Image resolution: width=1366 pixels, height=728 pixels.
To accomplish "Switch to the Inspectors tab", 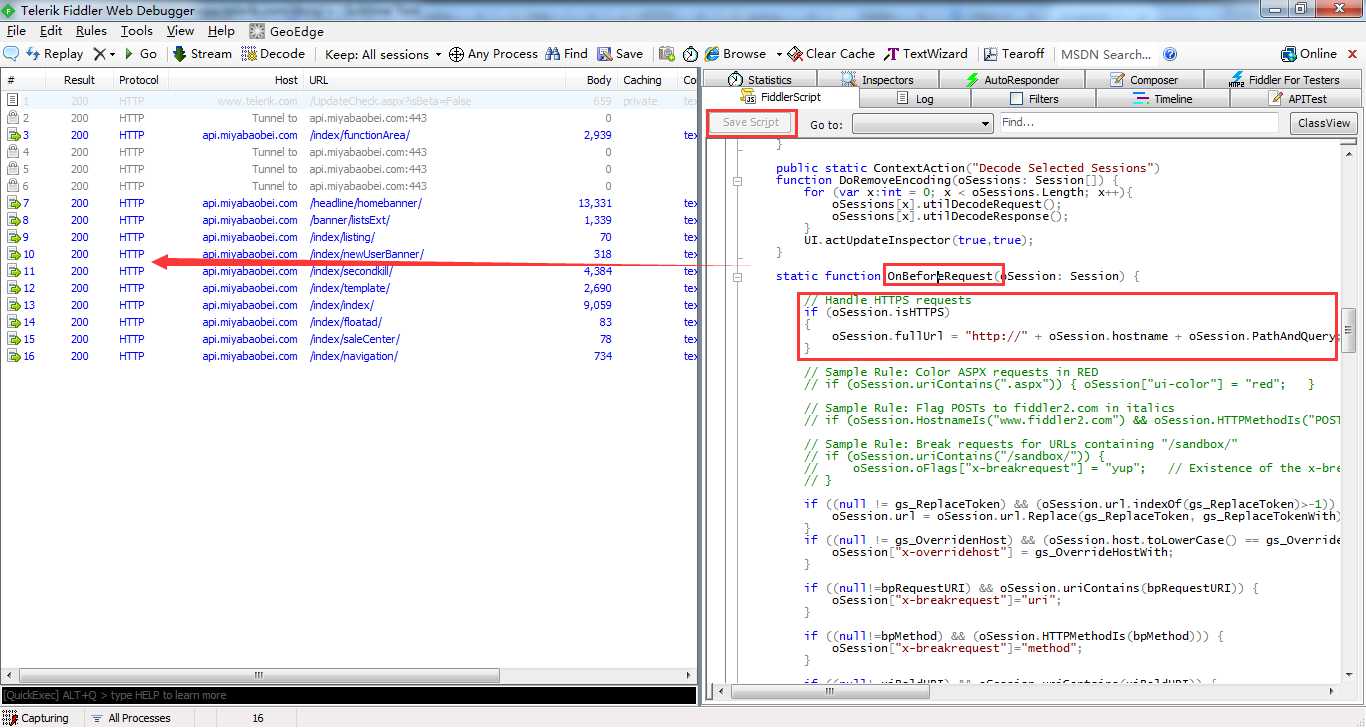I will click(877, 80).
